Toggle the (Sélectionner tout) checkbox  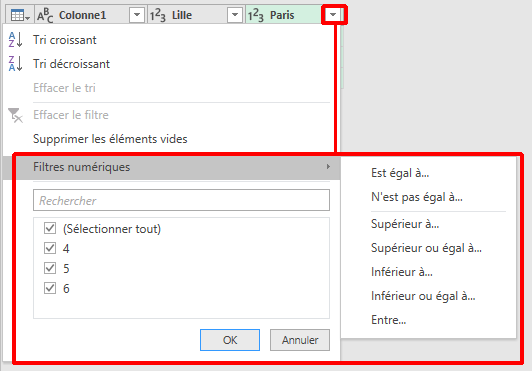tap(50, 228)
